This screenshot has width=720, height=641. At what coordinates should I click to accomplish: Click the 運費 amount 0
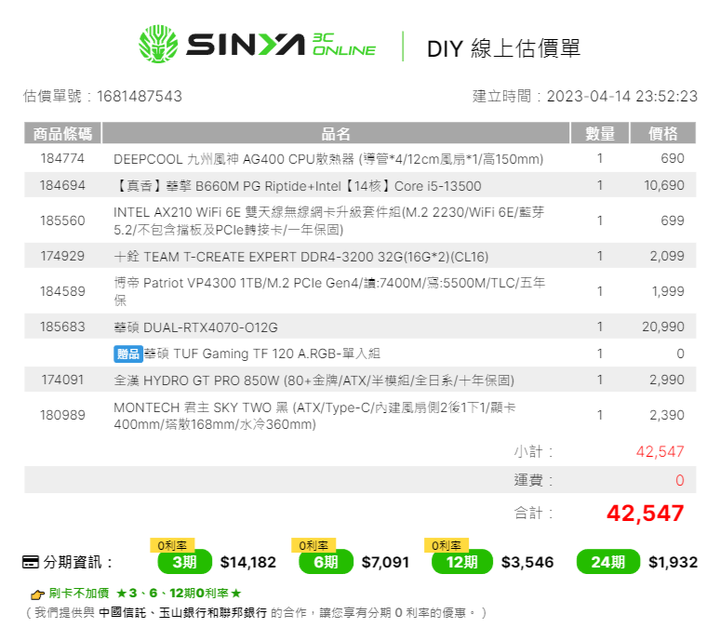pyautogui.click(x=680, y=481)
